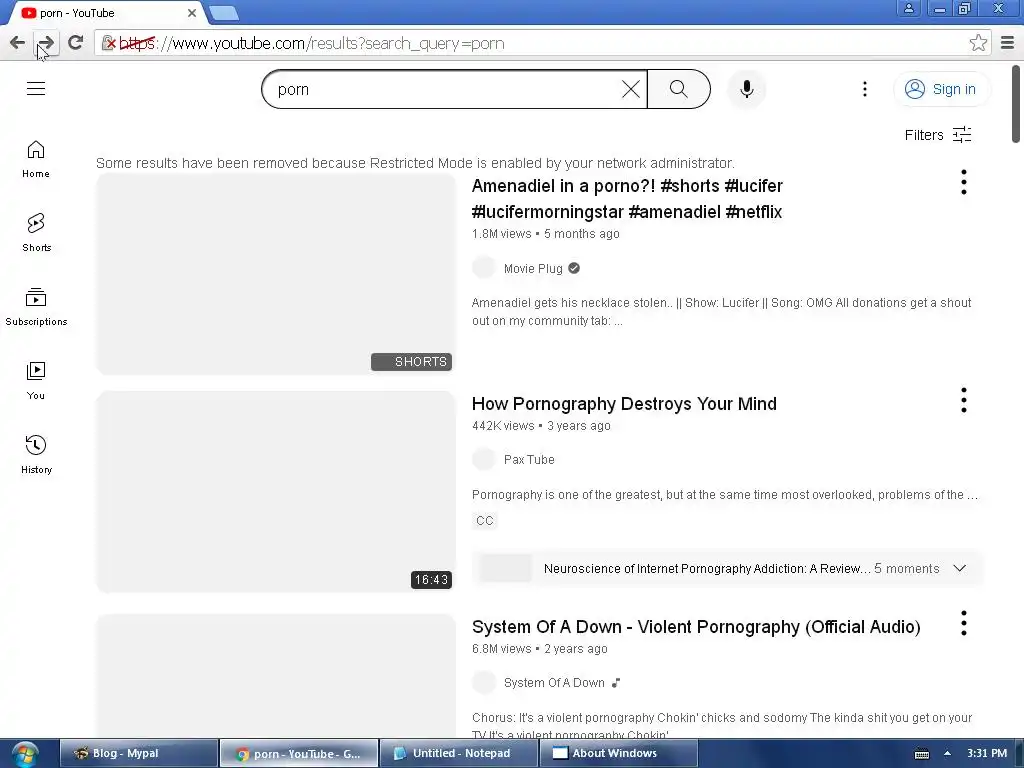Open Amenadiel shorts video title
The height and width of the screenshot is (768, 1024).
627,199
